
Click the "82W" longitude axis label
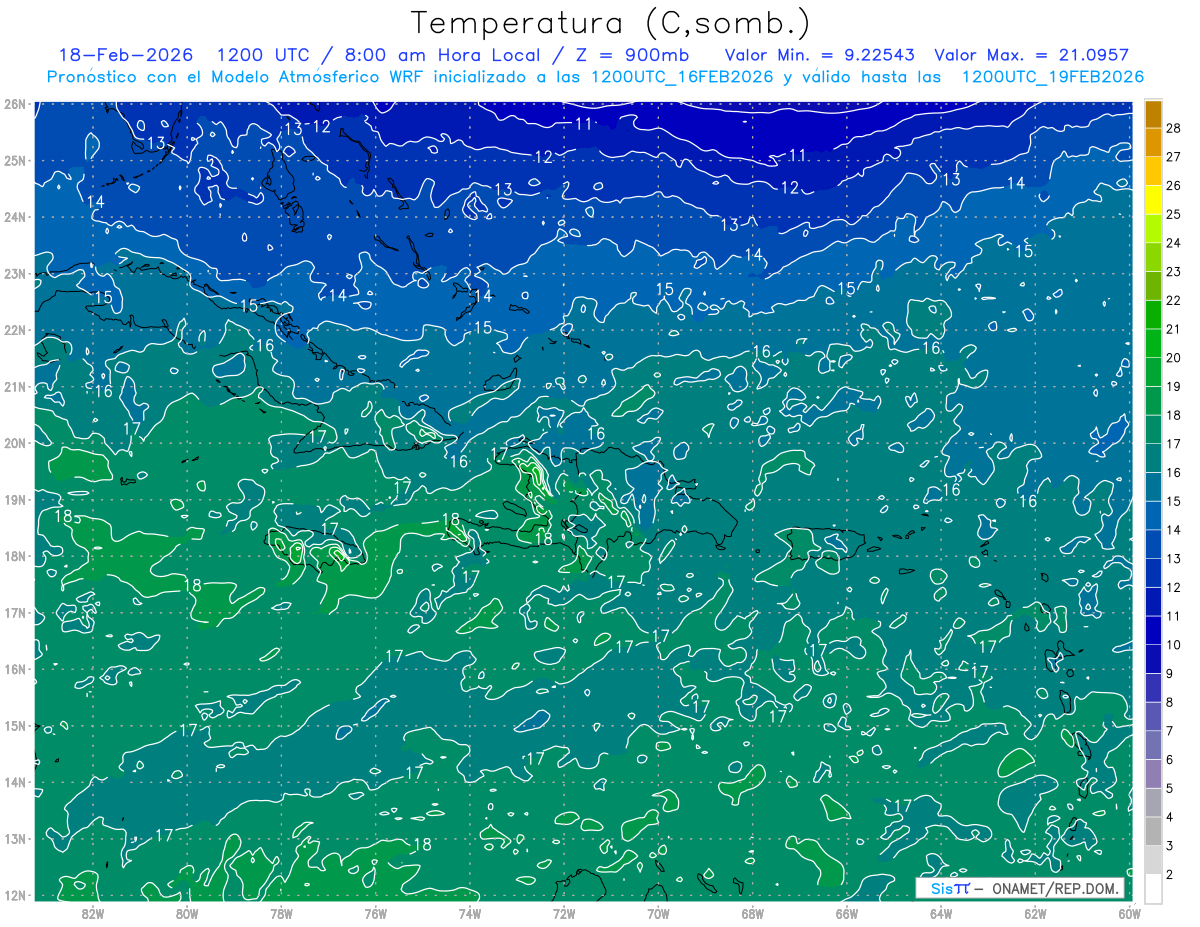[93, 912]
